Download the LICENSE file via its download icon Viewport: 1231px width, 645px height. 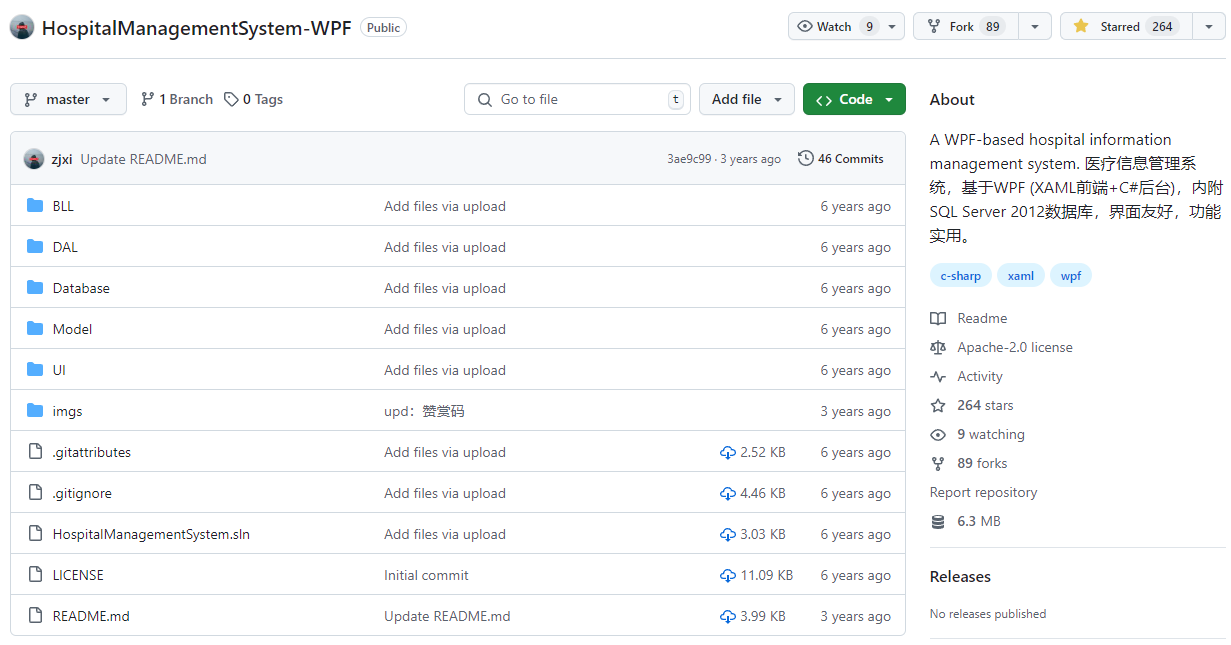pyautogui.click(x=727, y=574)
